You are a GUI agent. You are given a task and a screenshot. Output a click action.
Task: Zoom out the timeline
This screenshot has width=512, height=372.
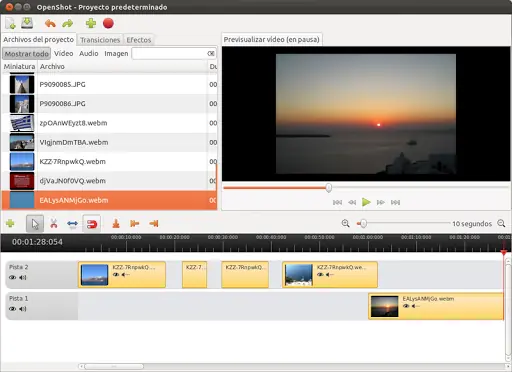[x=501, y=223]
